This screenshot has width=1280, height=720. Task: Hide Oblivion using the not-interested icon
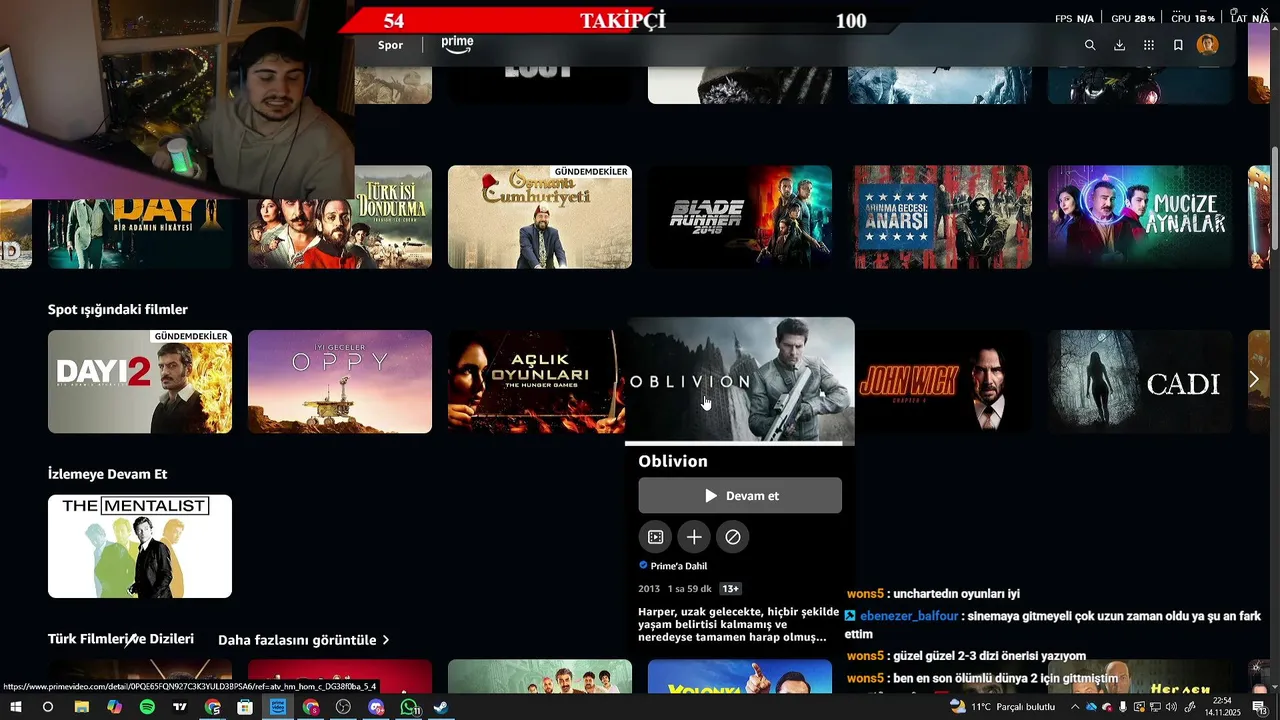733,537
